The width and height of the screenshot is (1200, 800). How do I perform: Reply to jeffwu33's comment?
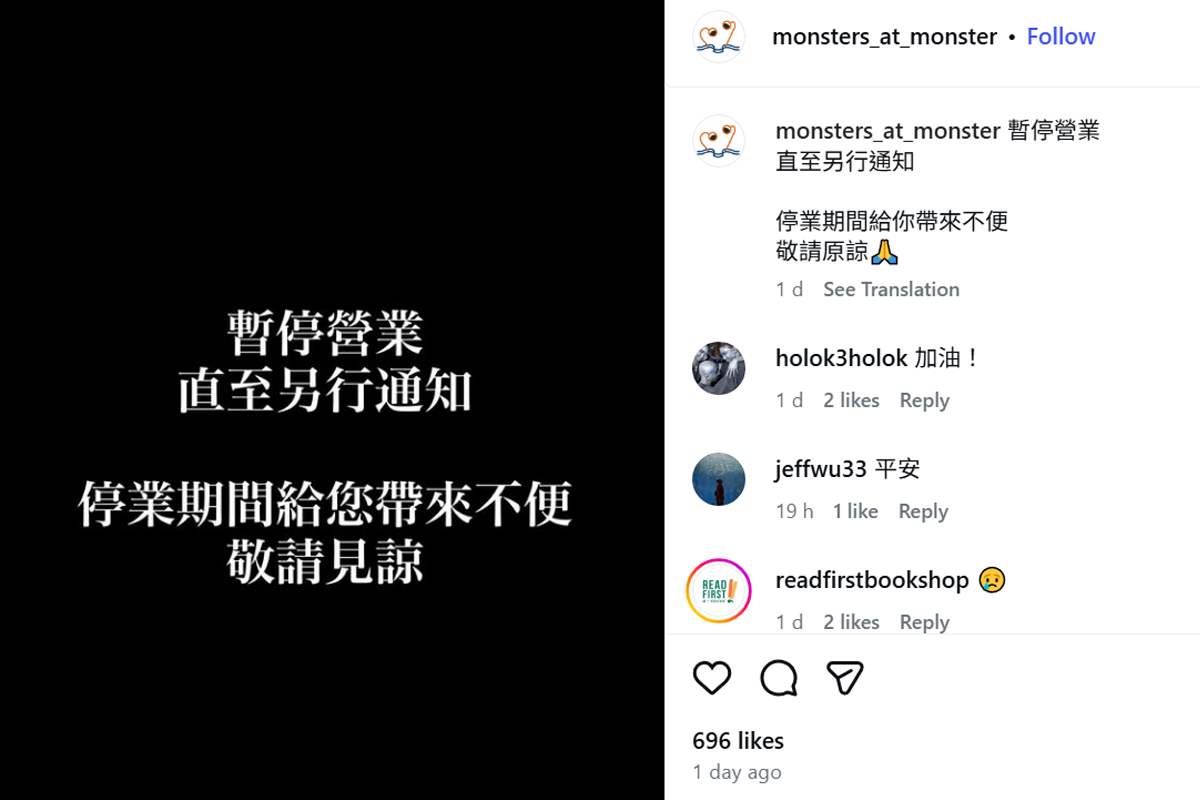[923, 511]
